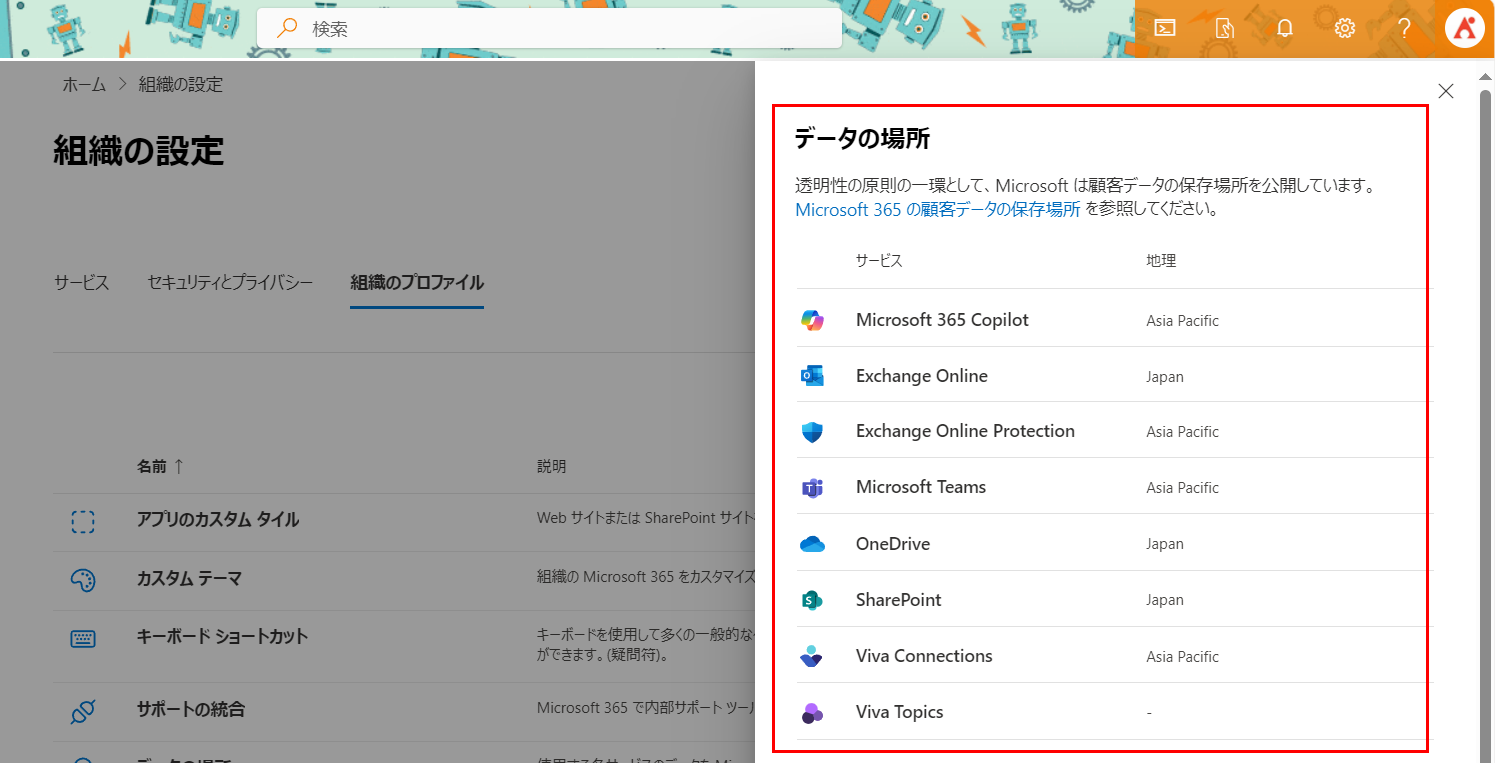Click the Microsoft 365 Copilot icon
1495x763 pixels.
coord(812,320)
